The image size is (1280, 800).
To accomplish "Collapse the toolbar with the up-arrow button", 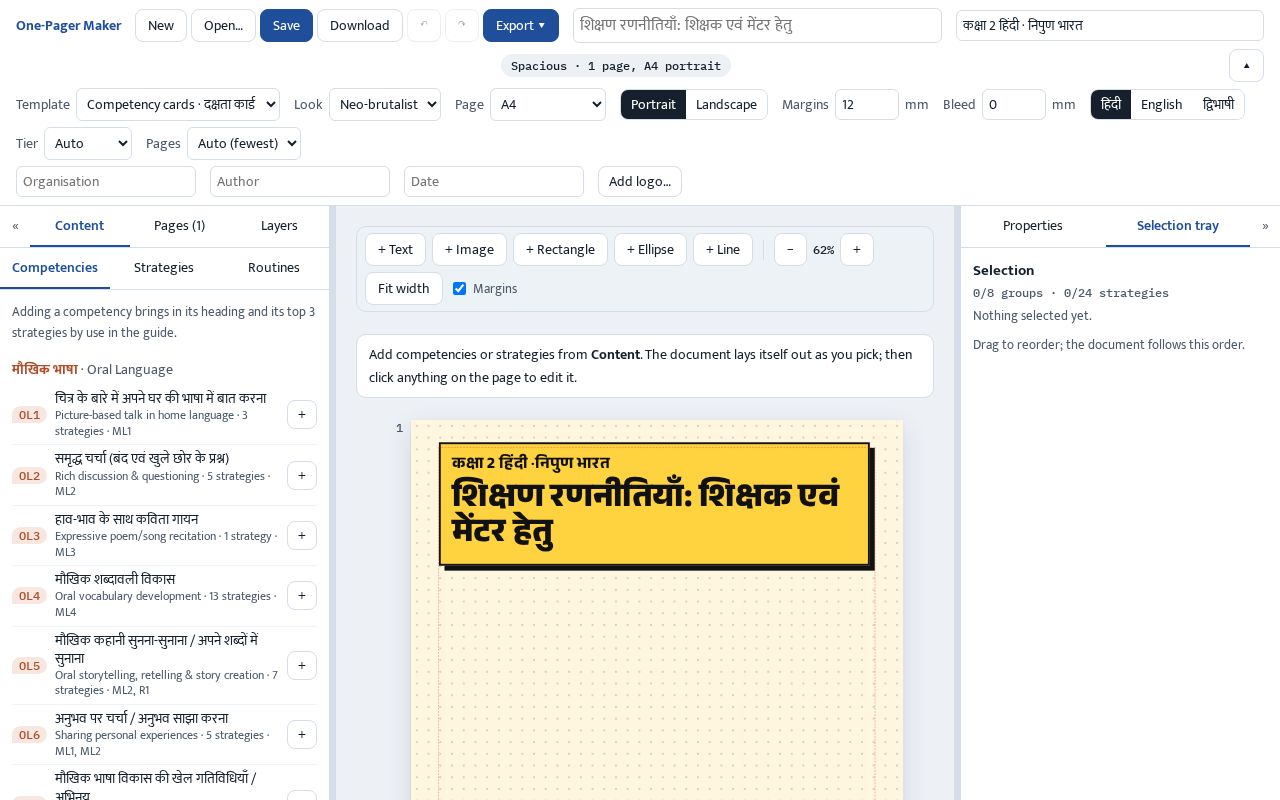I will tap(1246, 65).
